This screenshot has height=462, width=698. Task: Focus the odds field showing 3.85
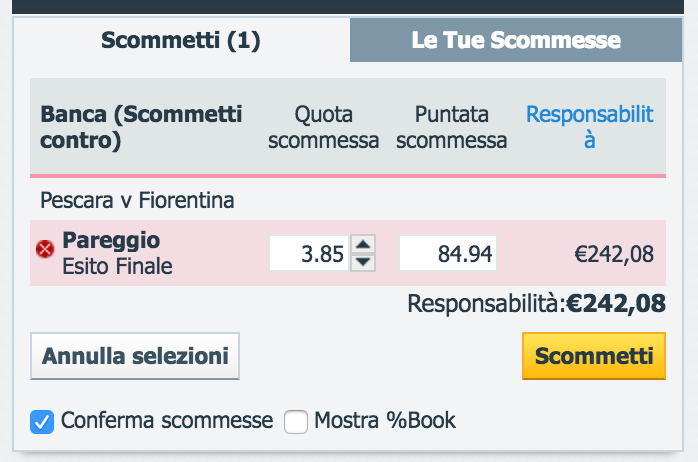309,253
